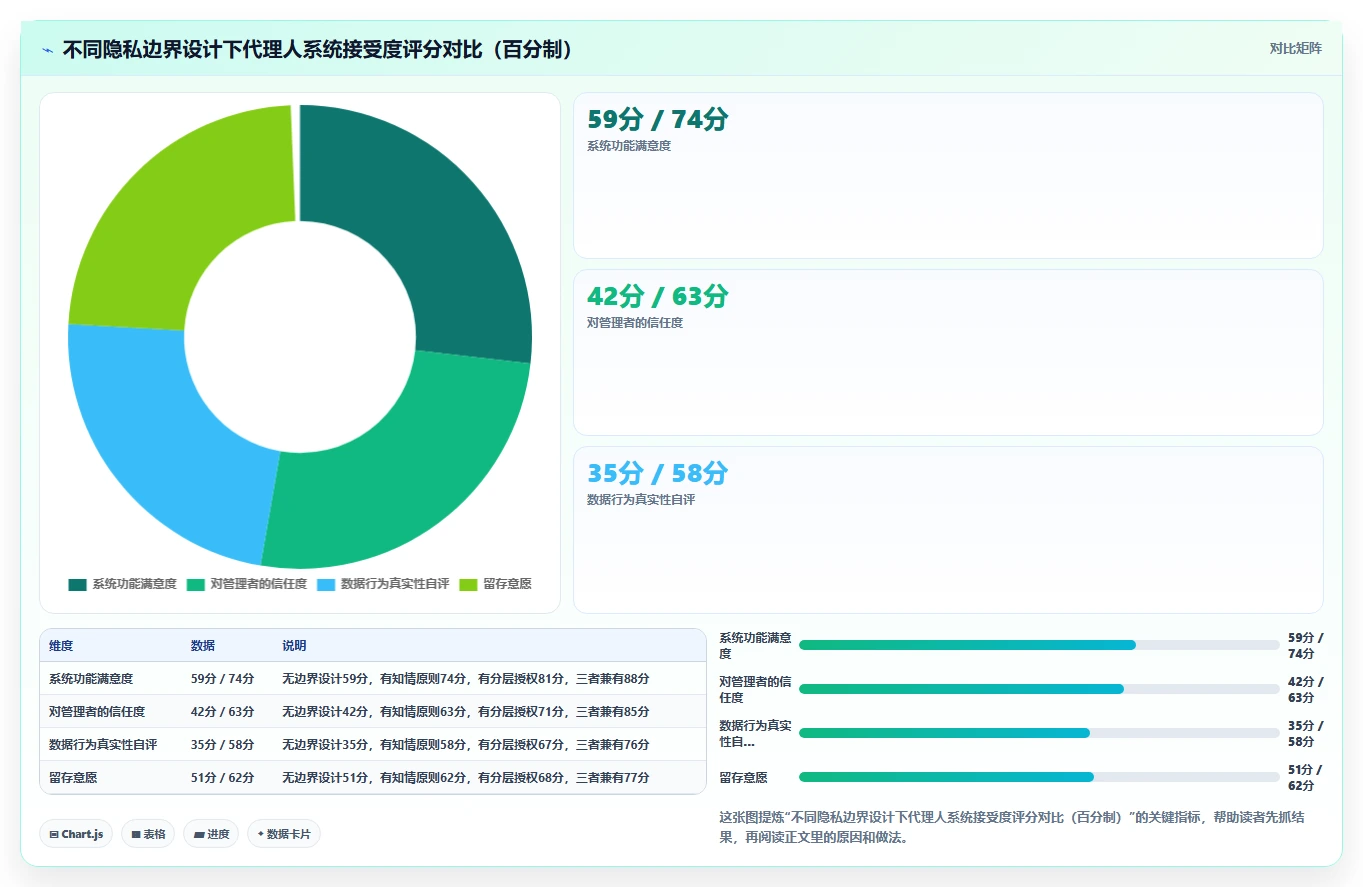Click the 系统功能满意度 table row label

[91, 679]
